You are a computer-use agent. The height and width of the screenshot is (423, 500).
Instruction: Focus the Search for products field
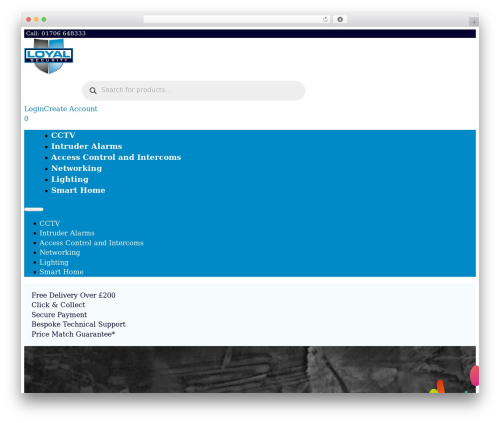click(x=194, y=90)
